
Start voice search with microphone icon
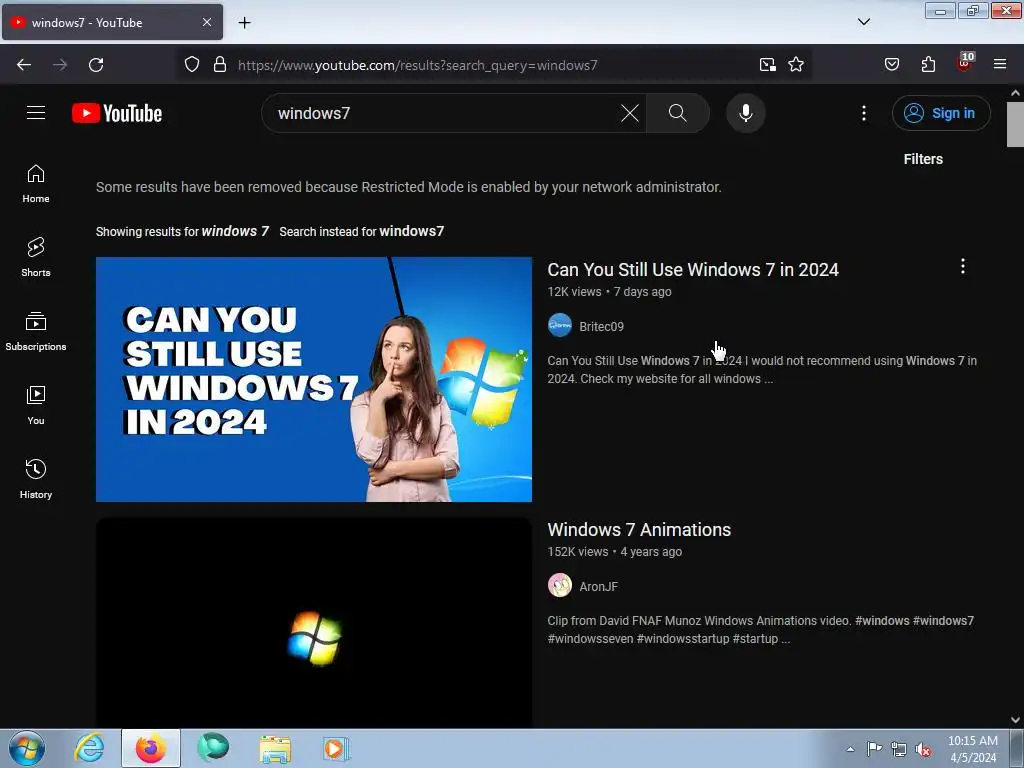746,113
